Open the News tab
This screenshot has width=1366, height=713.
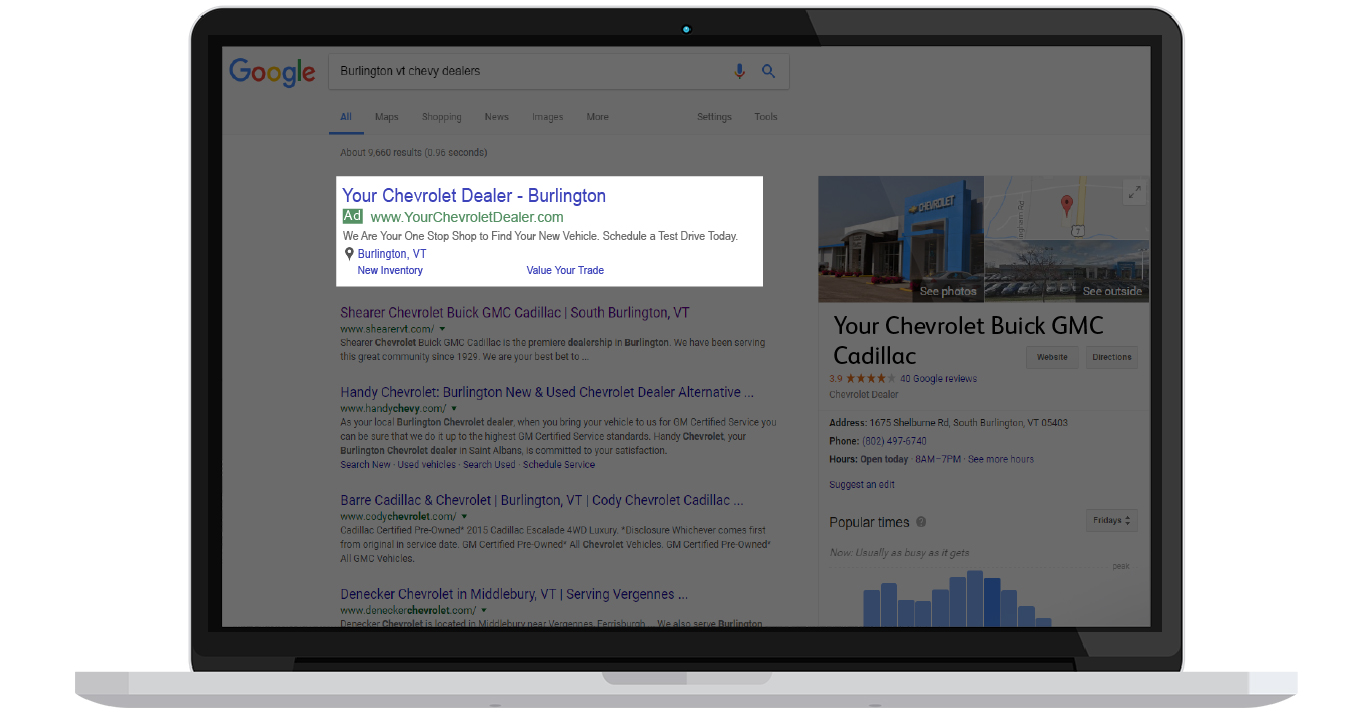pyautogui.click(x=497, y=117)
